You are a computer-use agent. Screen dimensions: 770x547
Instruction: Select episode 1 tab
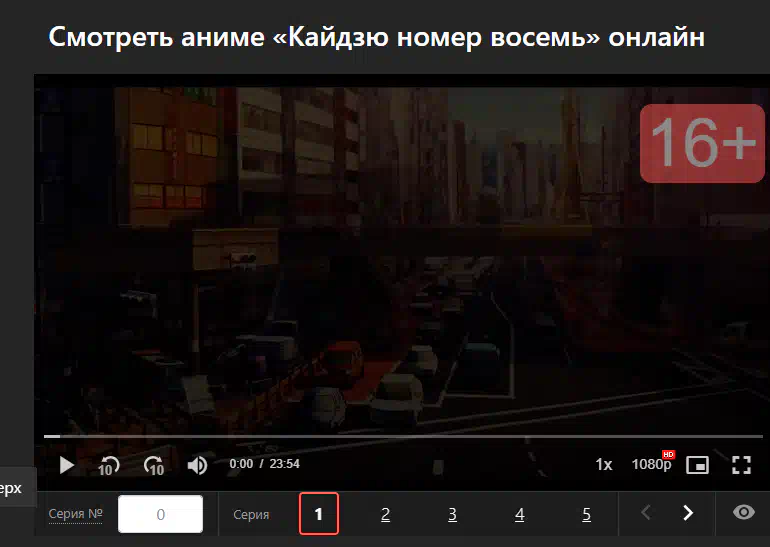click(x=319, y=514)
